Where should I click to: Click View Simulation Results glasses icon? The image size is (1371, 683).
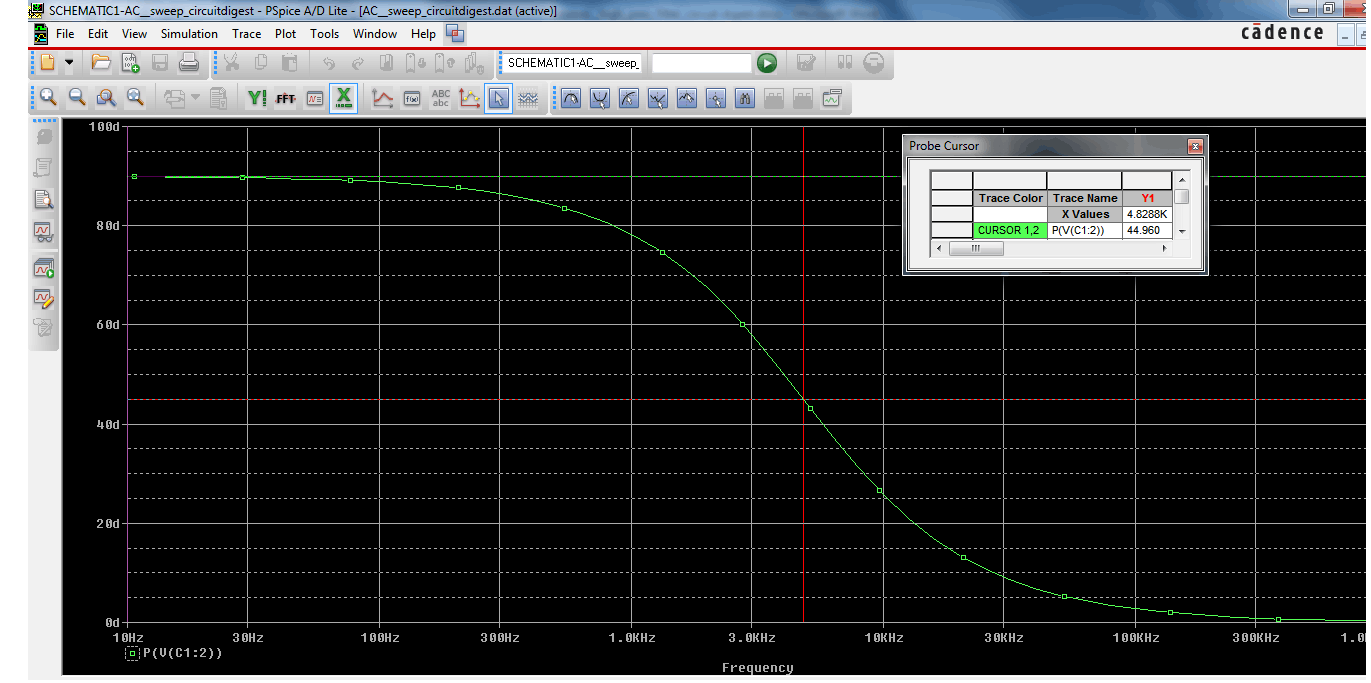coord(43,231)
